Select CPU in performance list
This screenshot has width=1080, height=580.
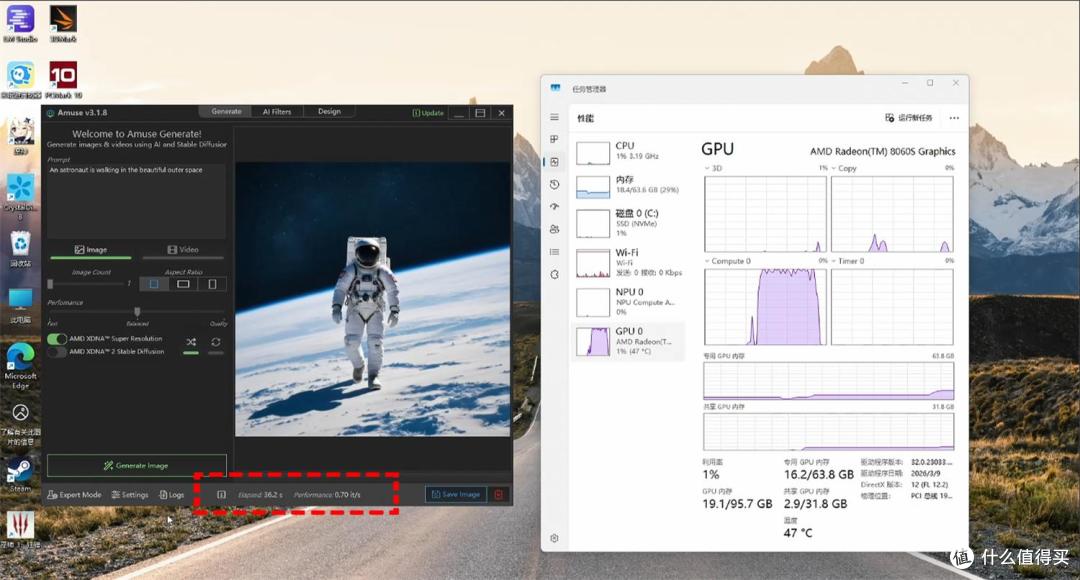coord(630,152)
